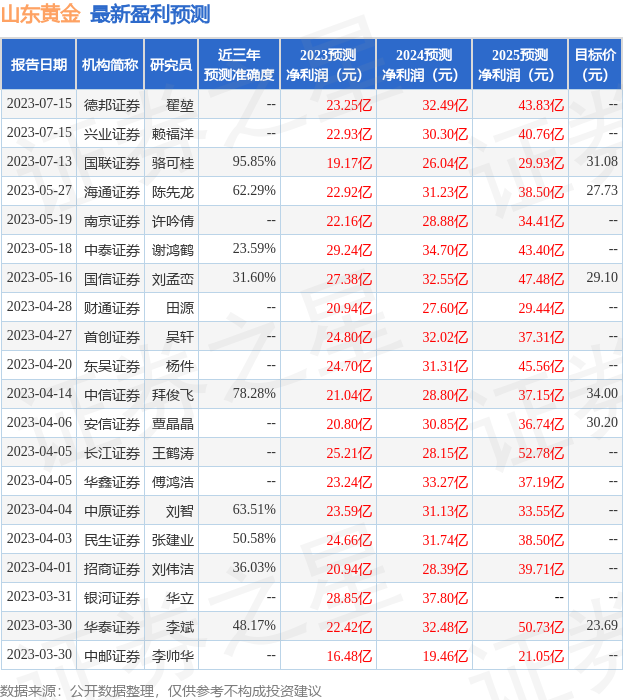The width and height of the screenshot is (623, 700).
Task: Click institution name 长江证券
Action: click(112, 454)
